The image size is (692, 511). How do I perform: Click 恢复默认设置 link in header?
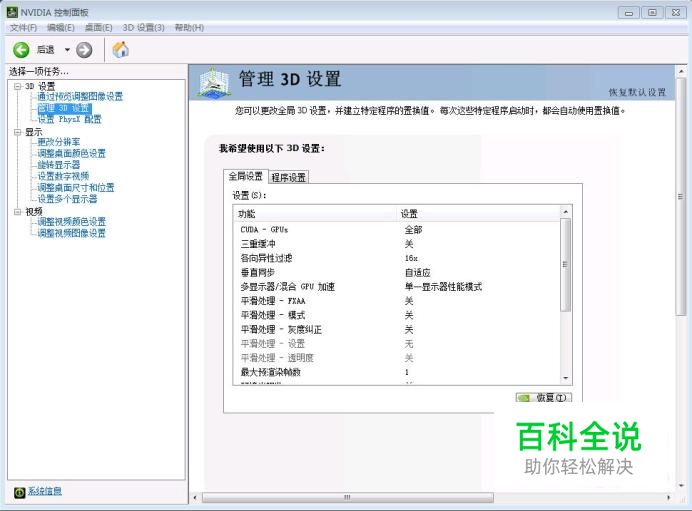[x=637, y=92]
